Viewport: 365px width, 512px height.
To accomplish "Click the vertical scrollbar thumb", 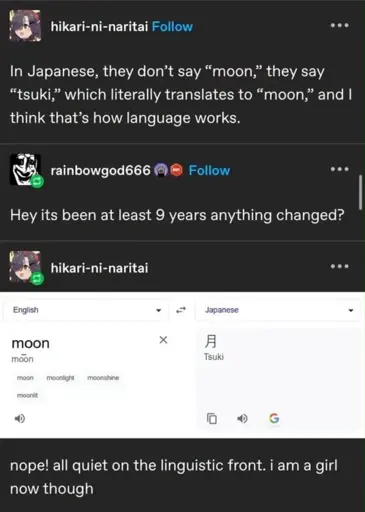I will [360, 193].
